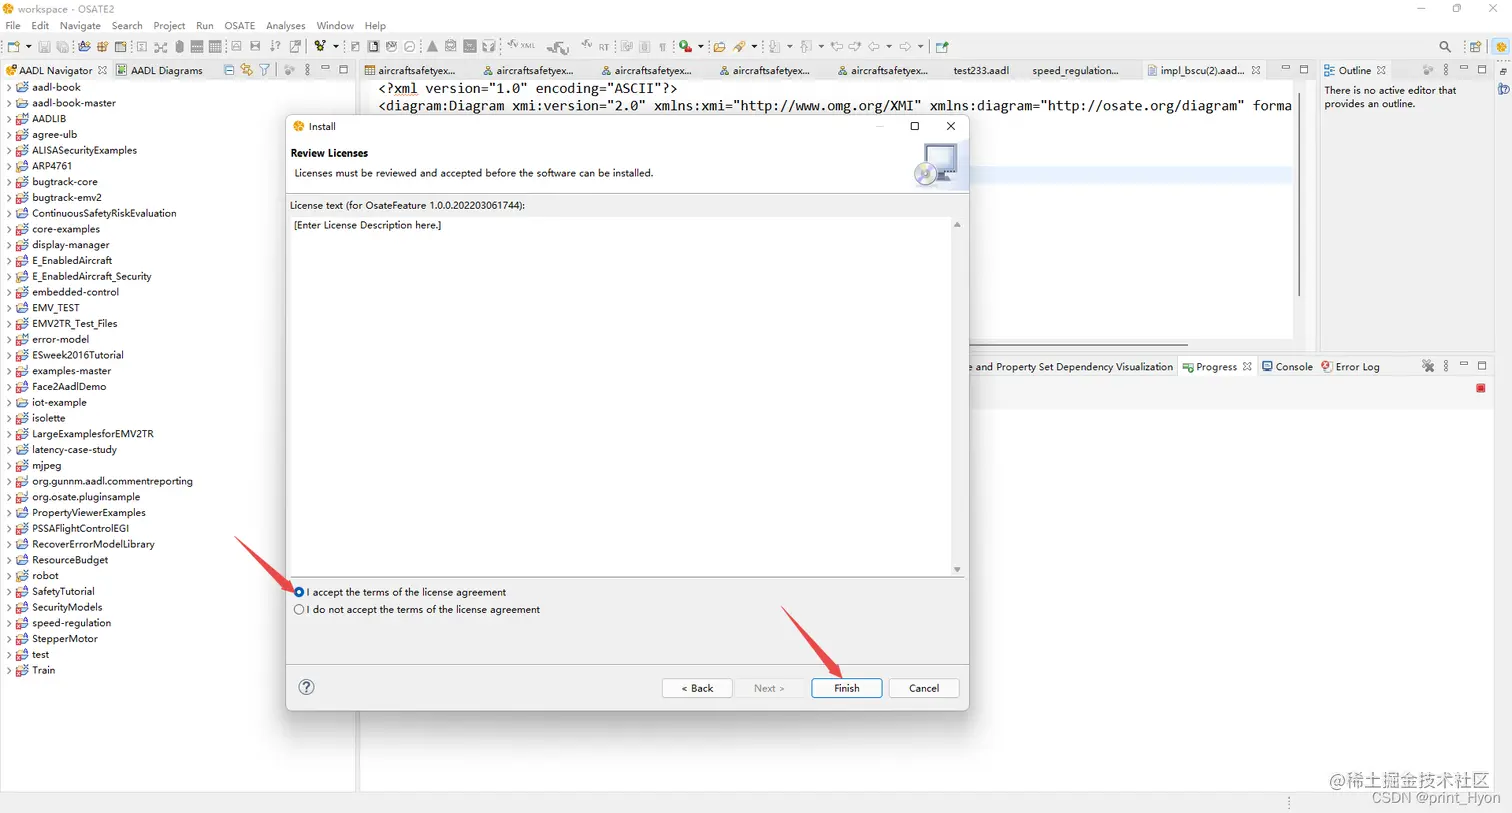Click the Collapse All icon in AADL Navigator
Image resolution: width=1512 pixels, height=813 pixels.
(x=229, y=70)
